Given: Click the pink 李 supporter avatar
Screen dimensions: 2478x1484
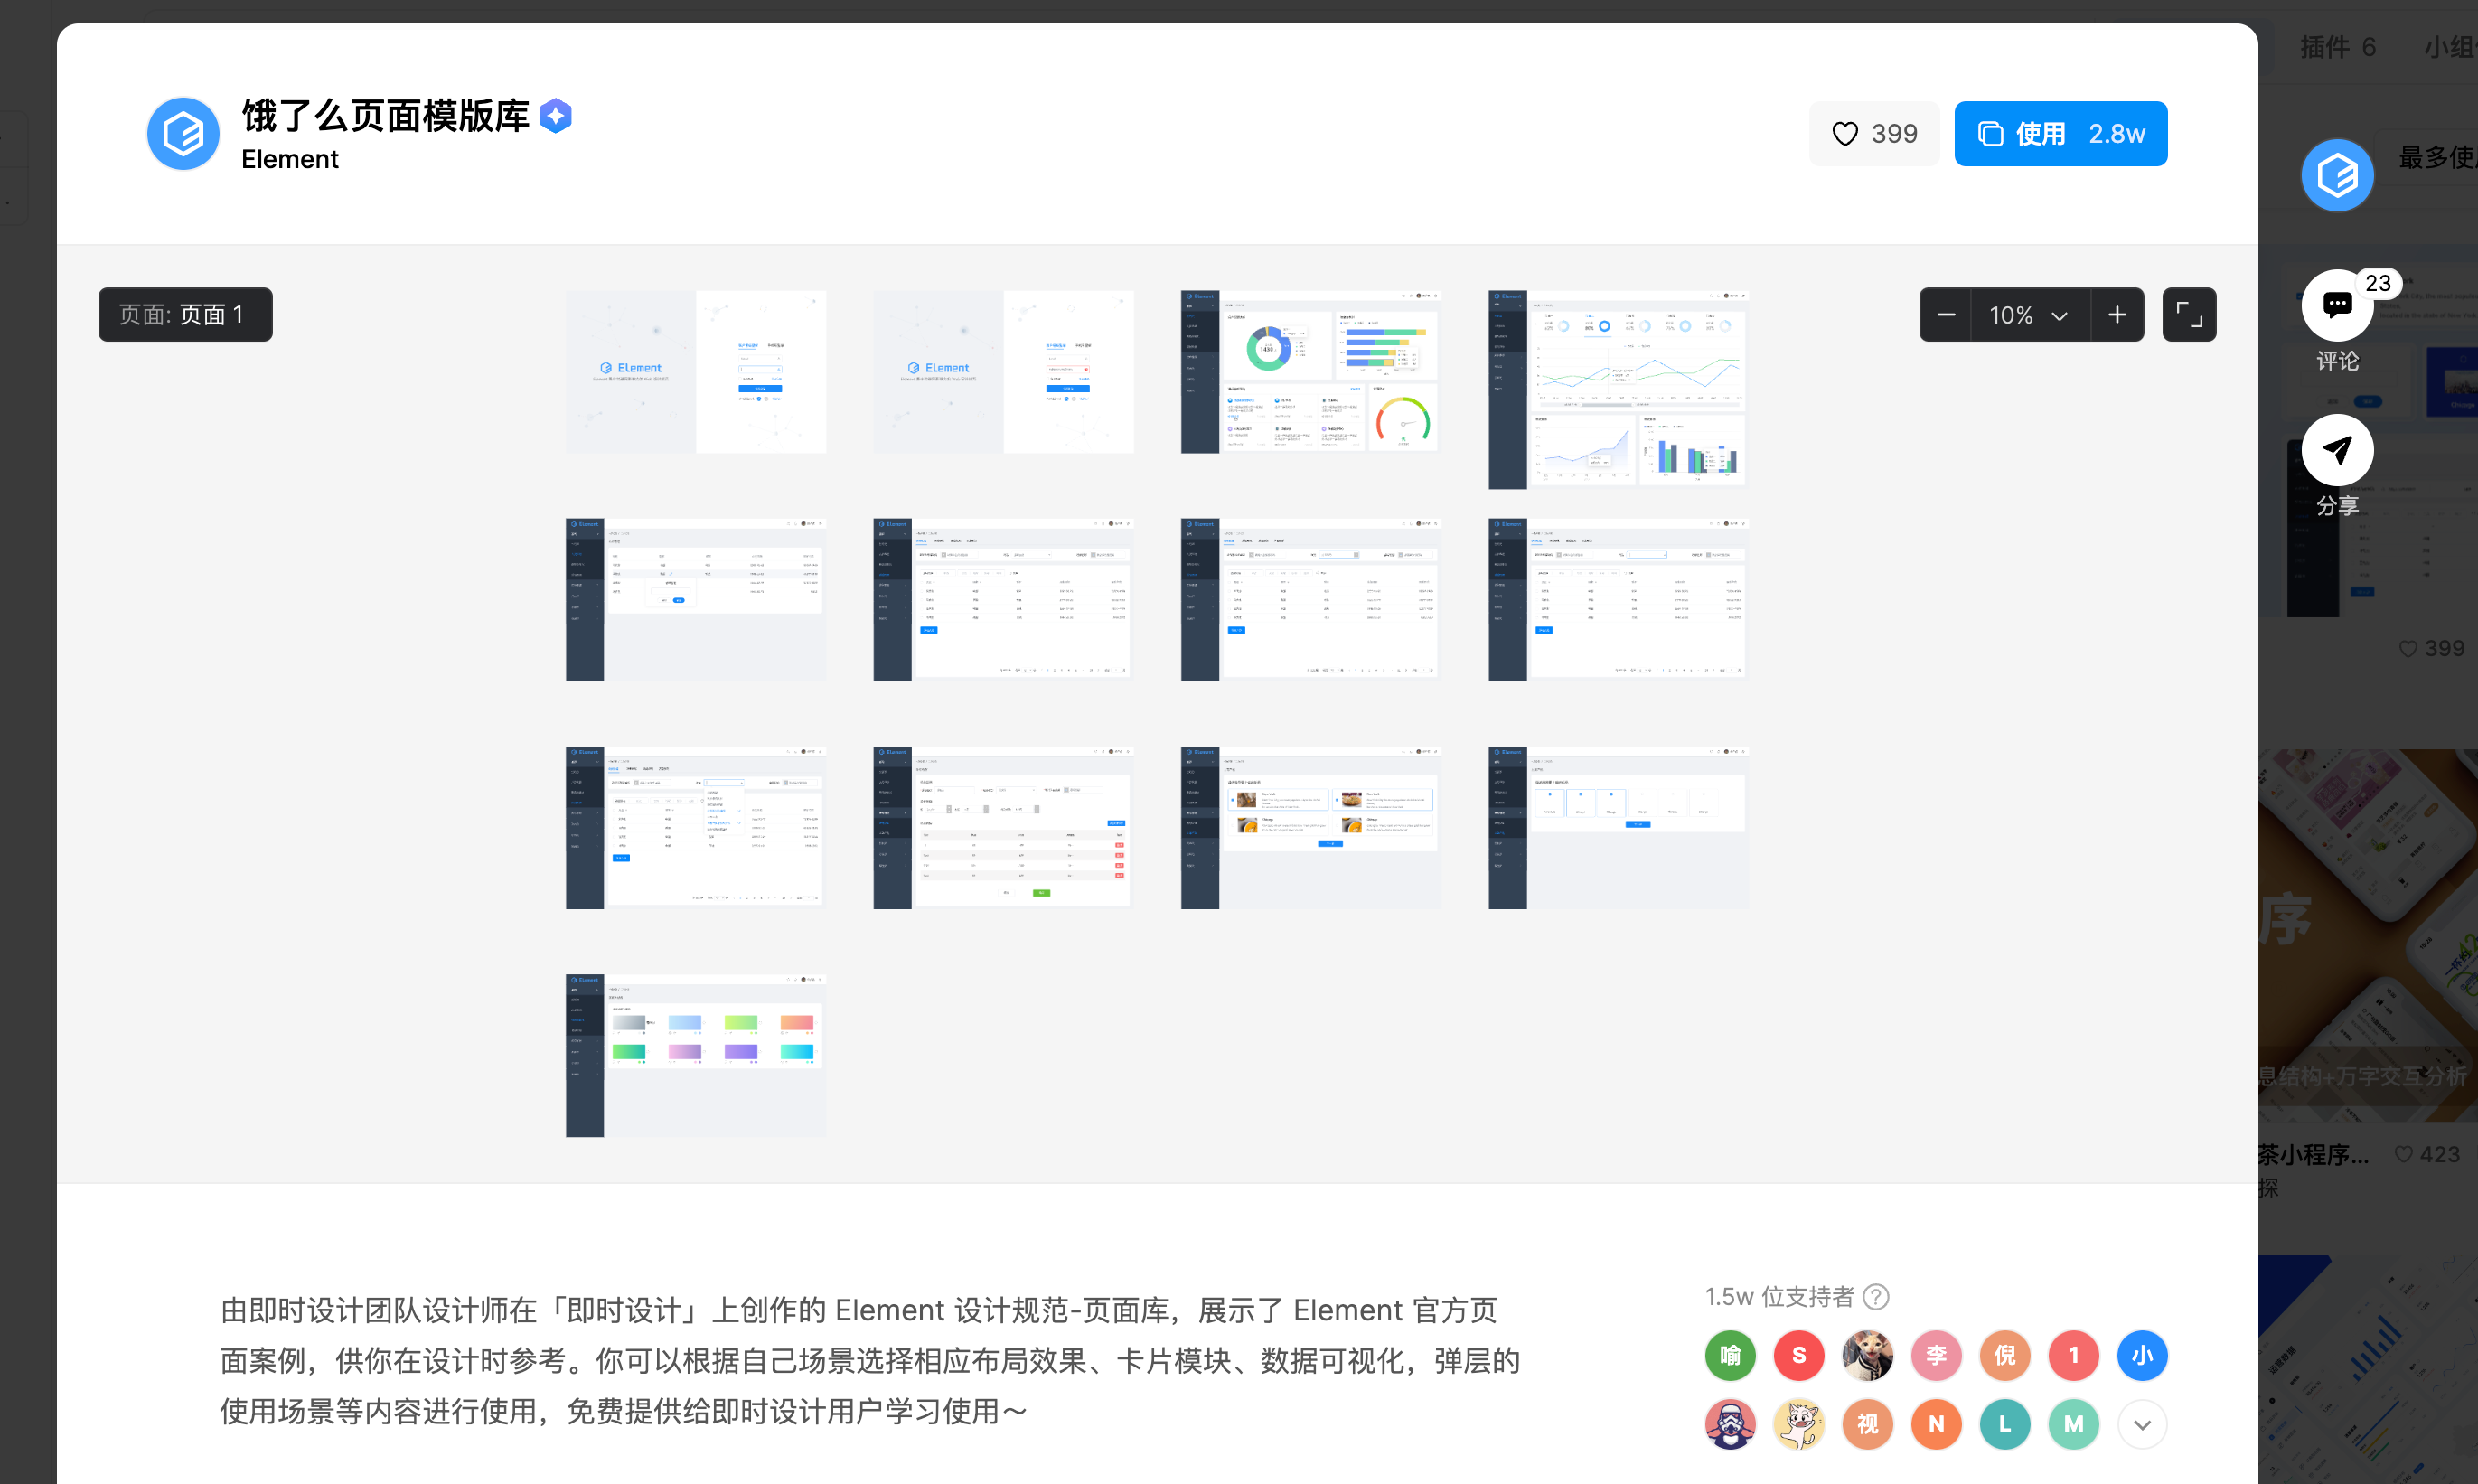Looking at the screenshot, I should (1936, 1356).
